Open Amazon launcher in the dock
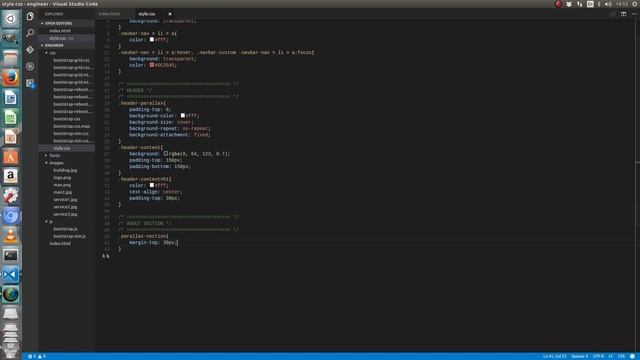The width and height of the screenshot is (640, 360). (x=11, y=176)
